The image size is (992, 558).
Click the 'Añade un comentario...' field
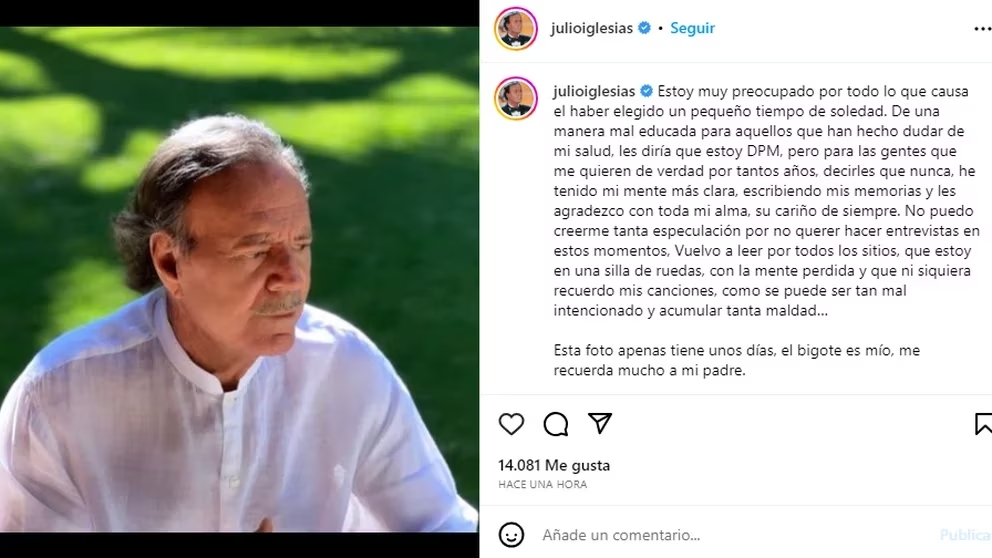(x=734, y=535)
